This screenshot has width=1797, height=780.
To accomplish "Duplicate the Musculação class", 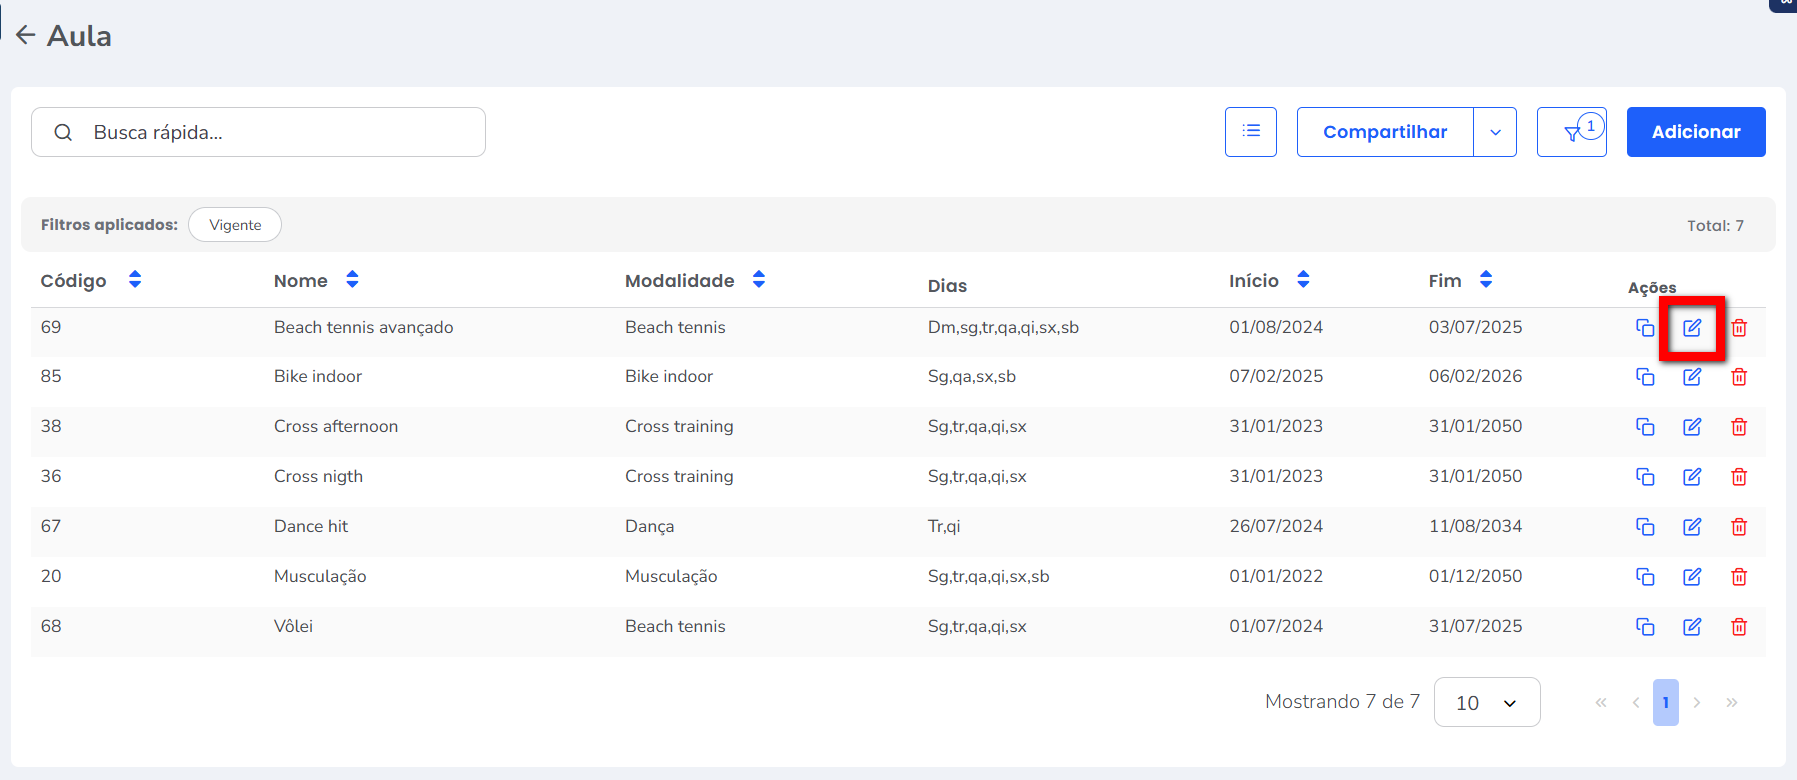I will coord(1645,577).
